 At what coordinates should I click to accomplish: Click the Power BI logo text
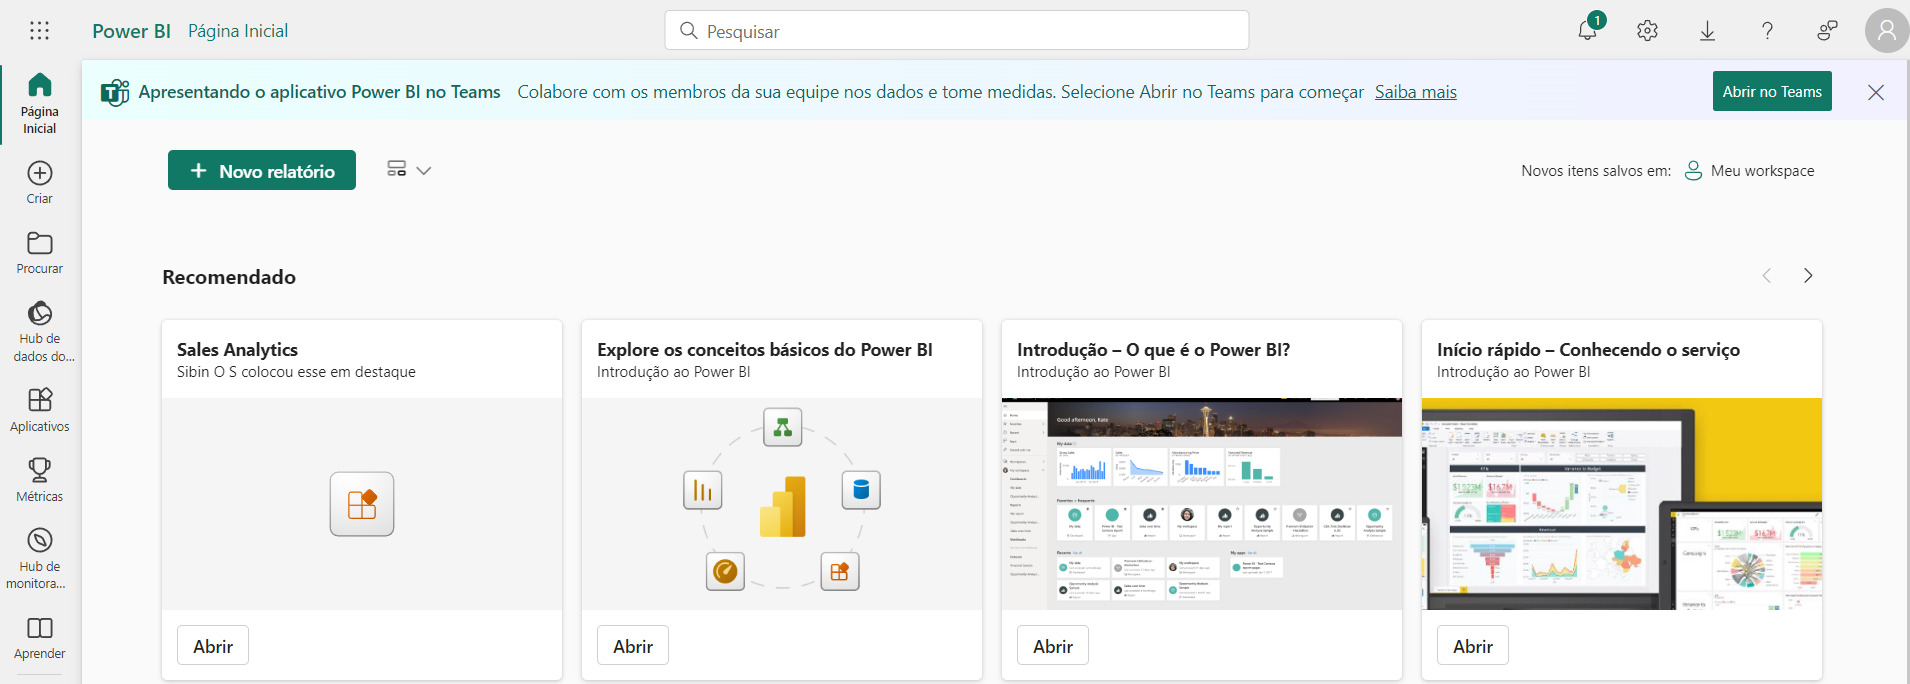(131, 31)
